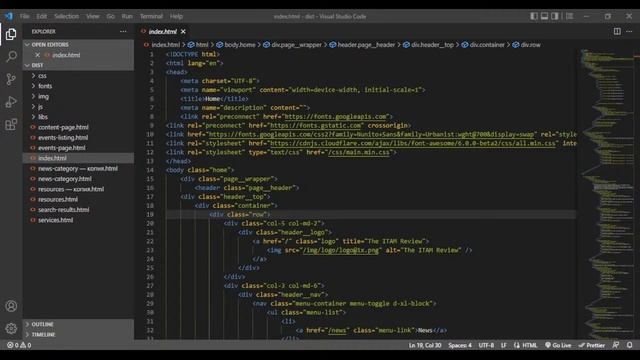Click index.html in Open Editors list
The width and height of the screenshot is (640, 360).
[66, 55]
